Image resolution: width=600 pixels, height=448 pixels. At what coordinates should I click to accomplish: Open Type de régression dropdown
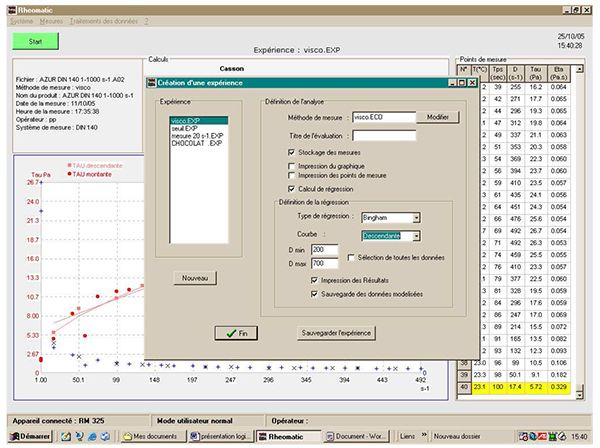416,218
